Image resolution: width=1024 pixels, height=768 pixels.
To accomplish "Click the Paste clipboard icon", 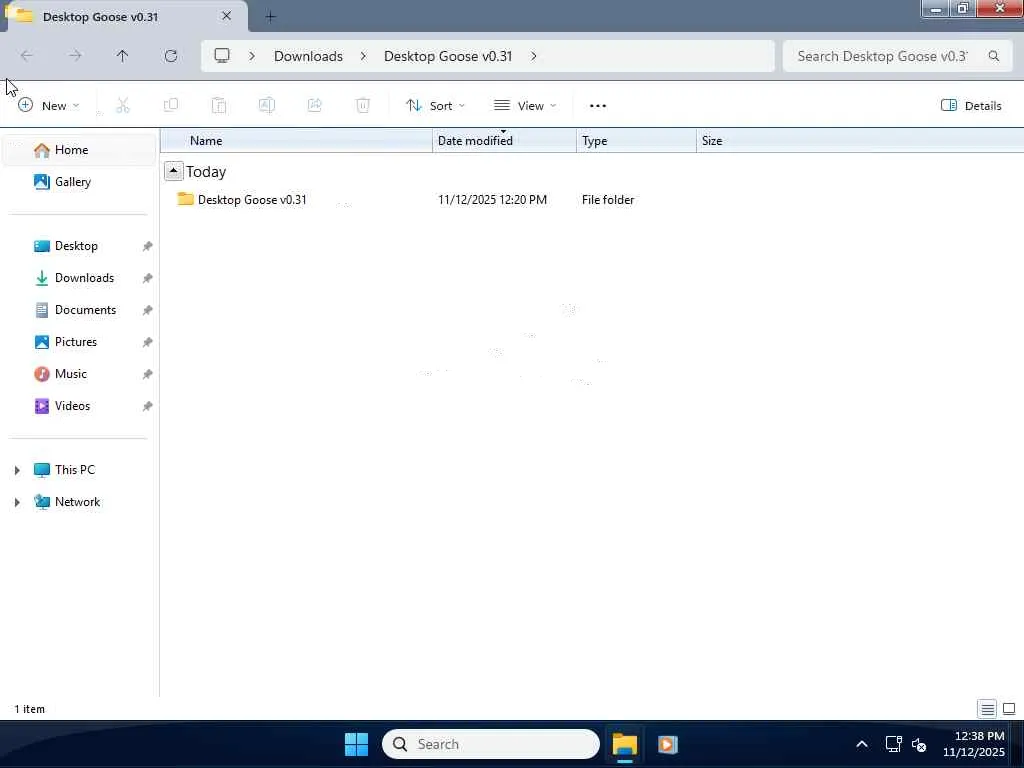I will tap(219, 105).
